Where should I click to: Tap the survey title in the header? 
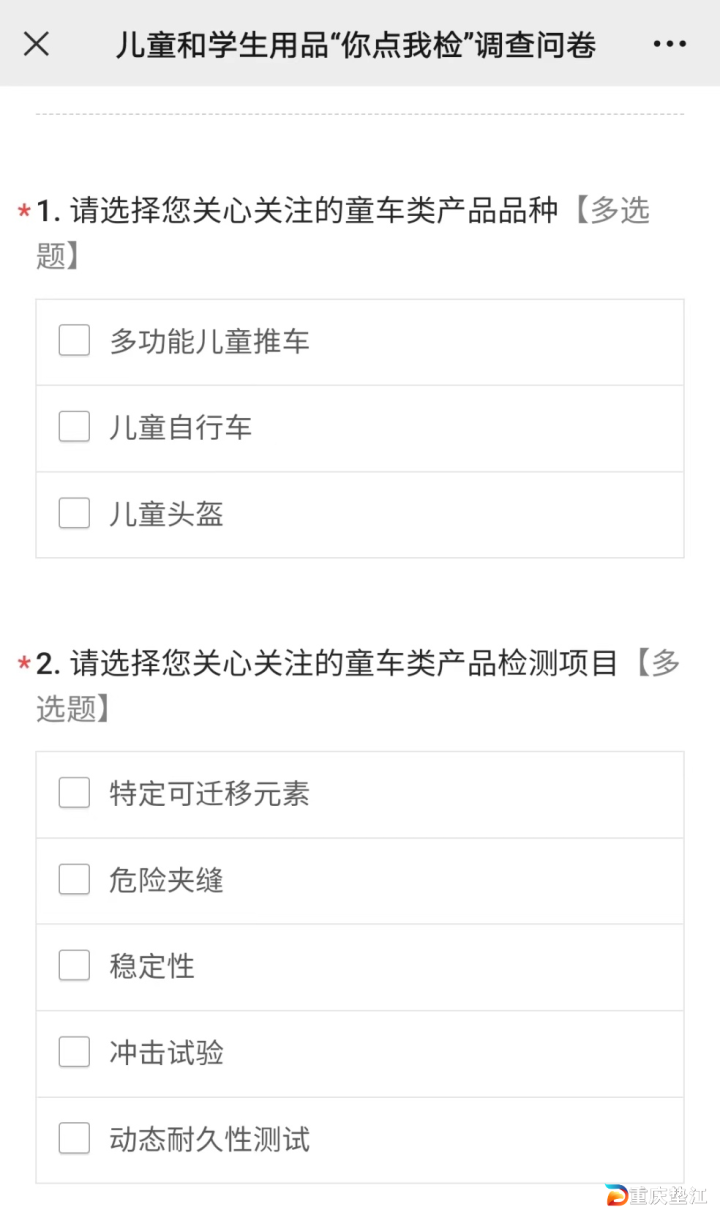[355, 45]
